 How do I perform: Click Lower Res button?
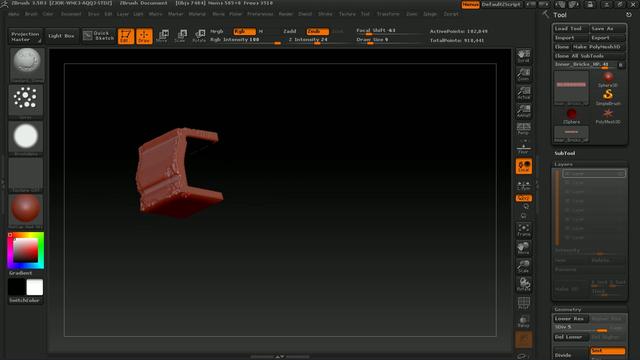click(571, 319)
